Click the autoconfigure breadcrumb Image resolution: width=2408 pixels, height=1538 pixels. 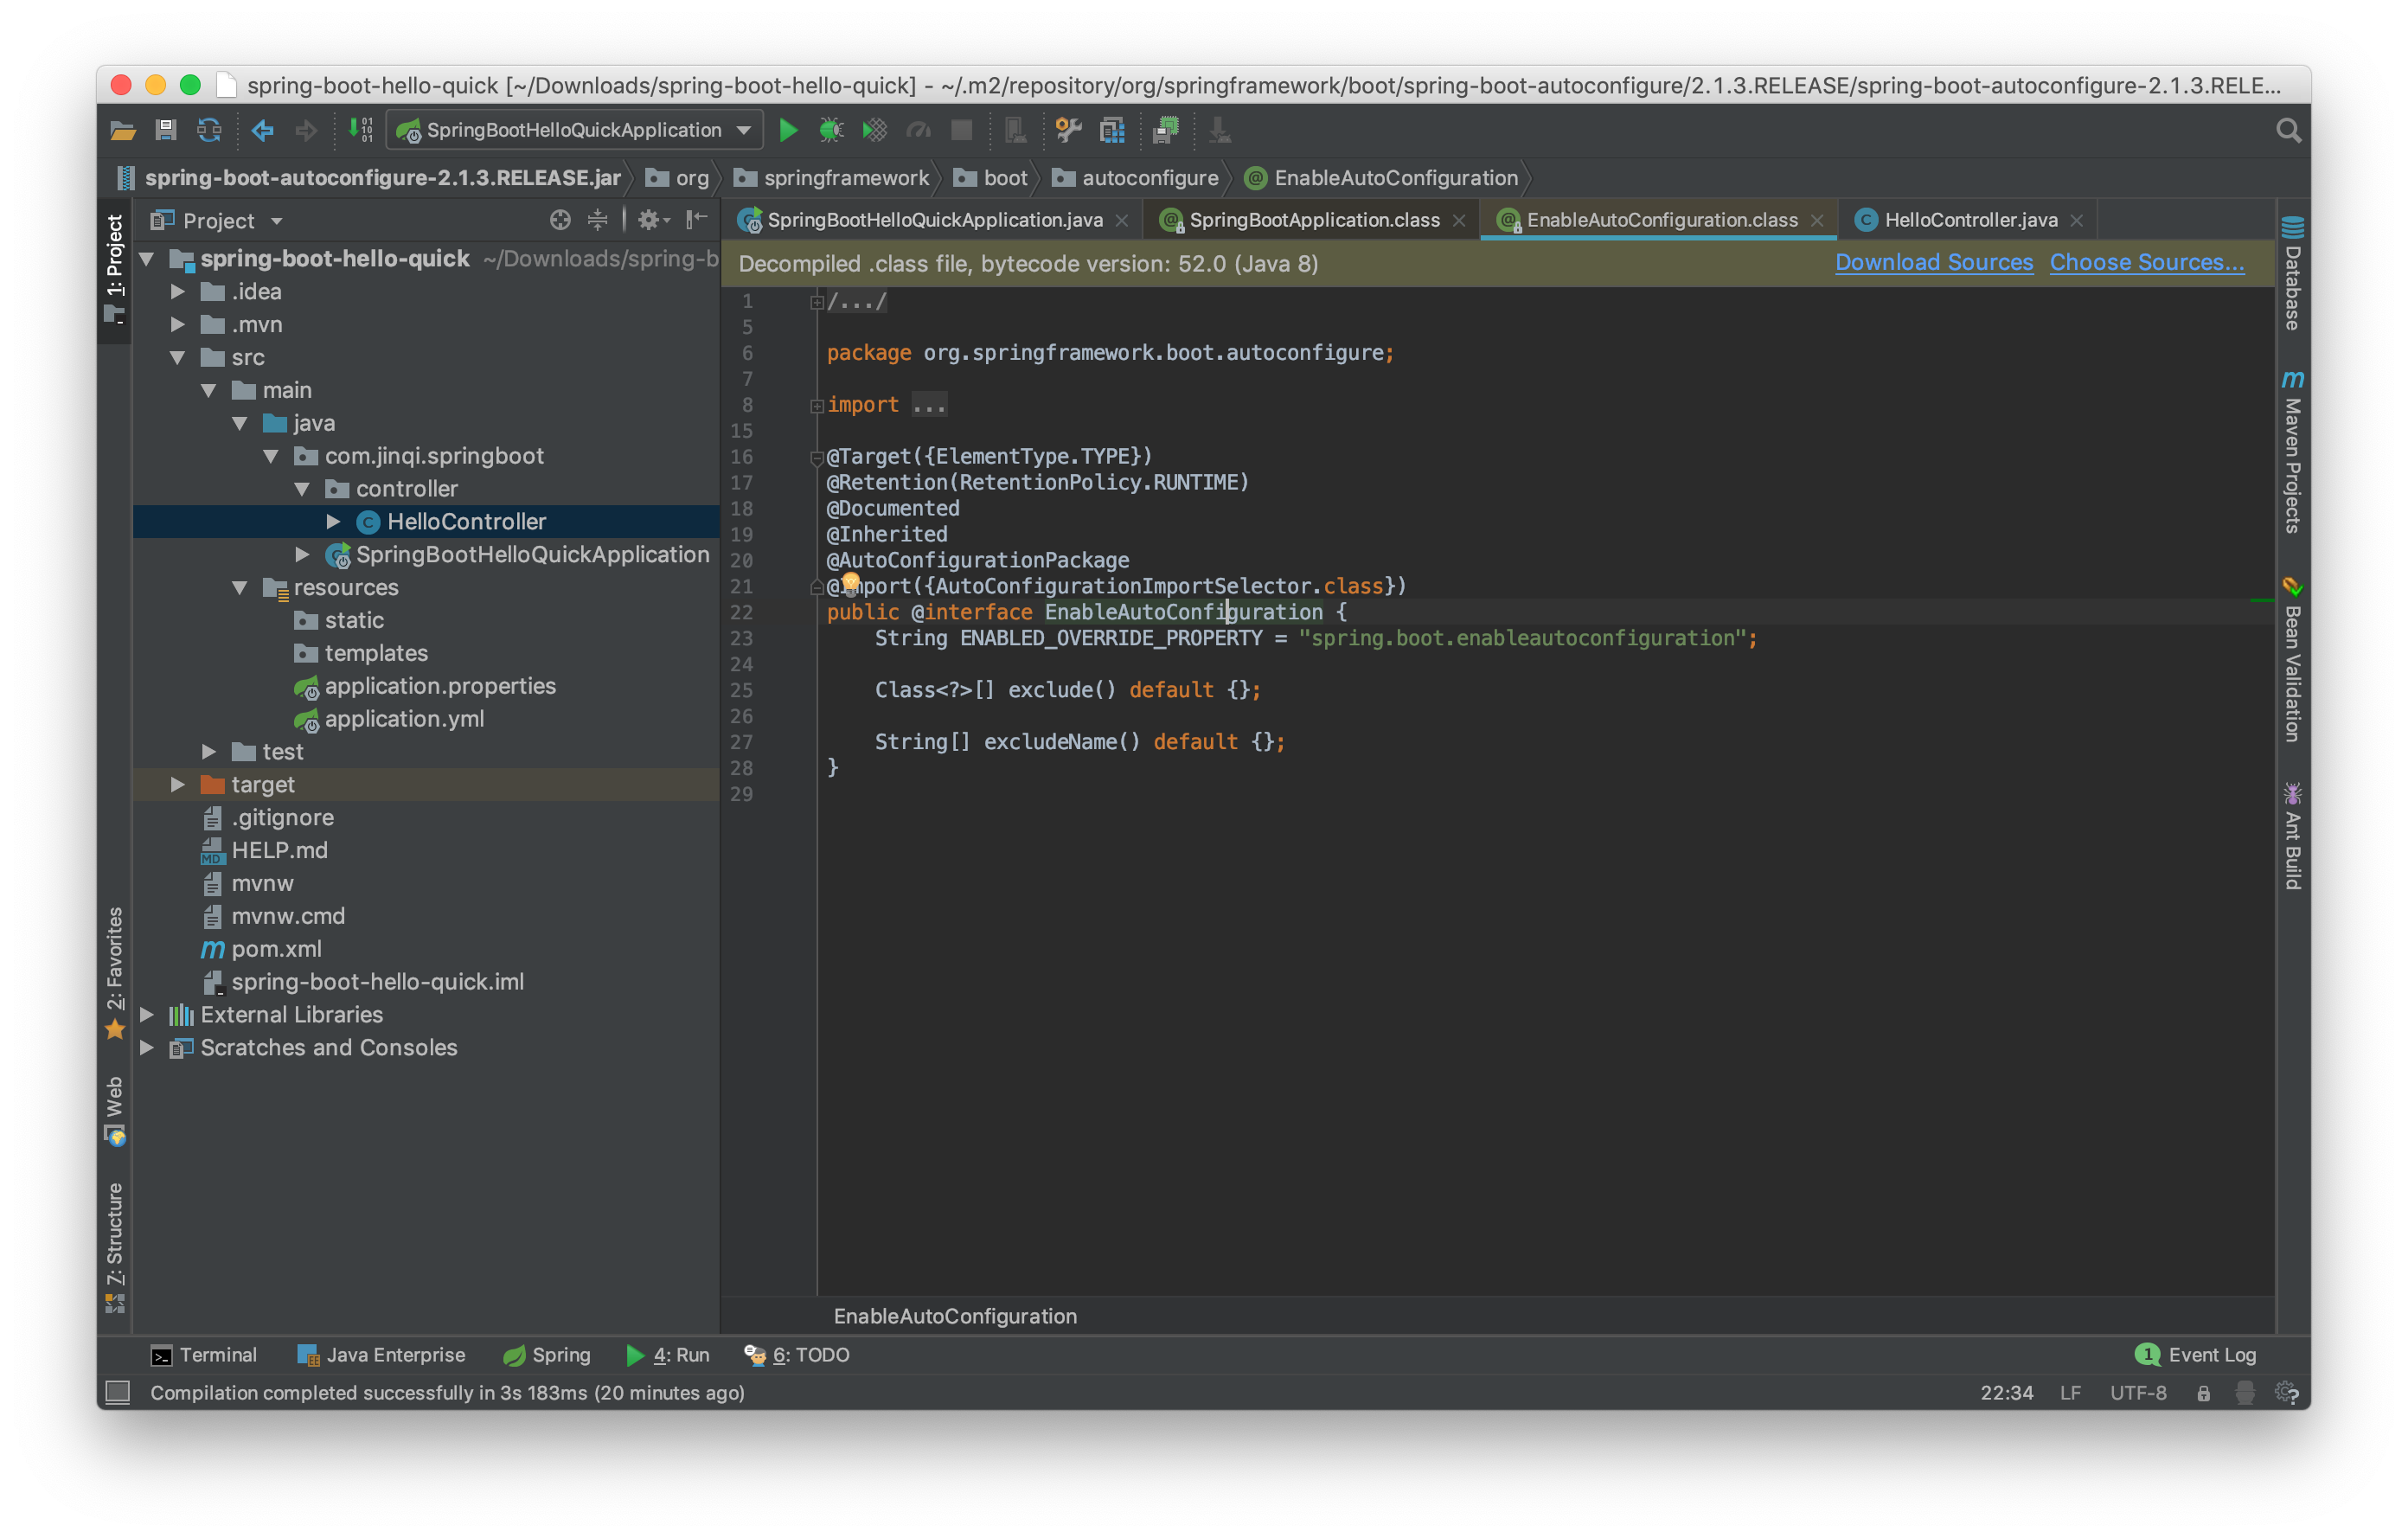pyautogui.click(x=1137, y=178)
